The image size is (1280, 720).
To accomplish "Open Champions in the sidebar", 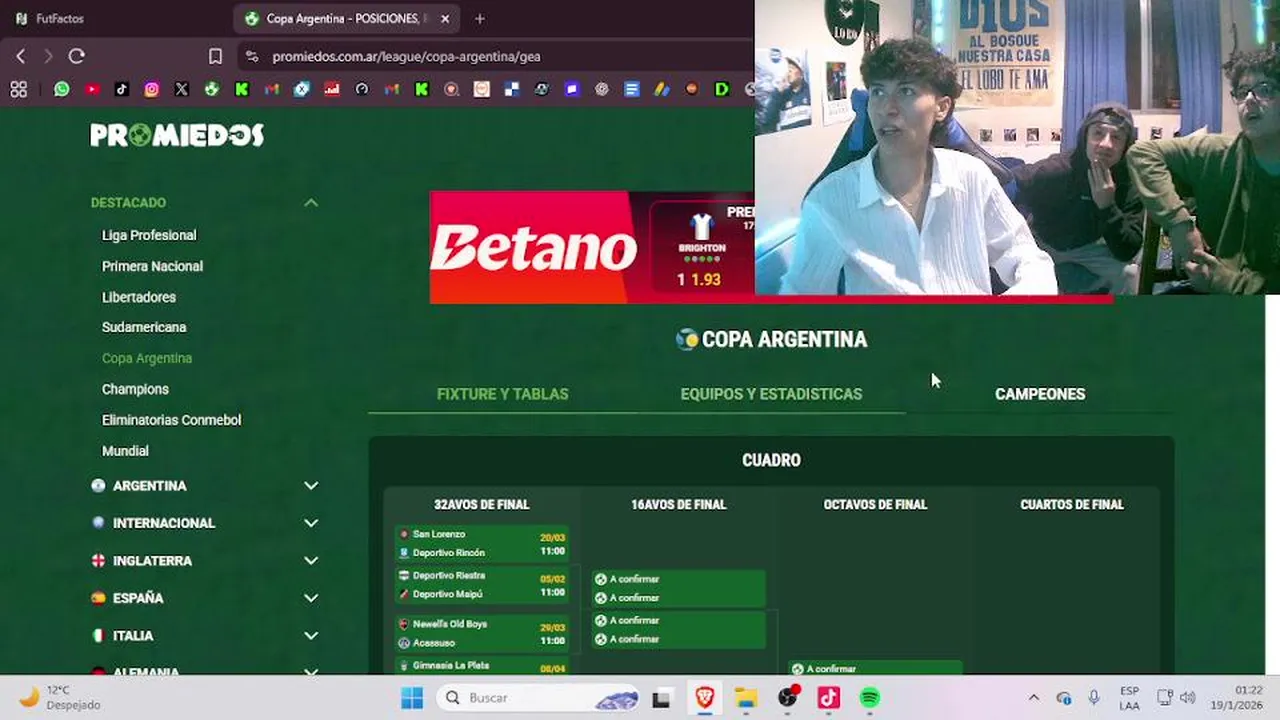I will [135, 389].
